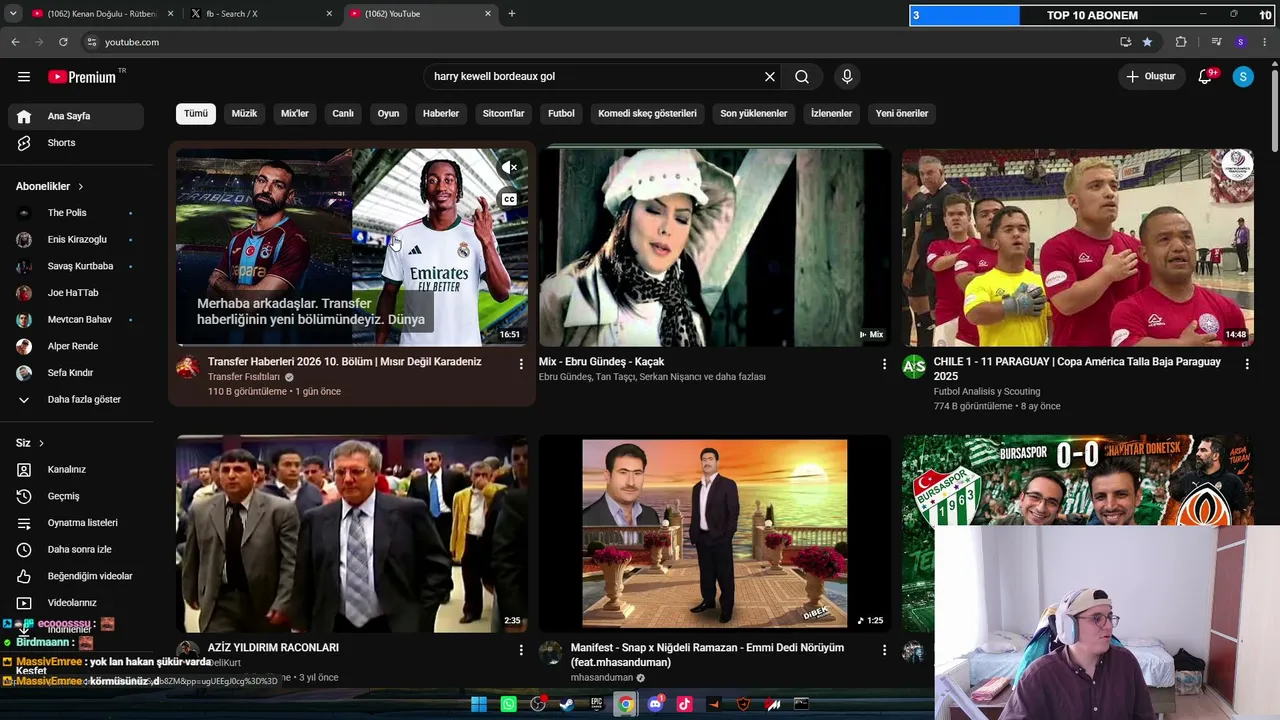Open Enis Kirazoglu subscription channel
This screenshot has height=720, width=1280.
tap(76, 240)
